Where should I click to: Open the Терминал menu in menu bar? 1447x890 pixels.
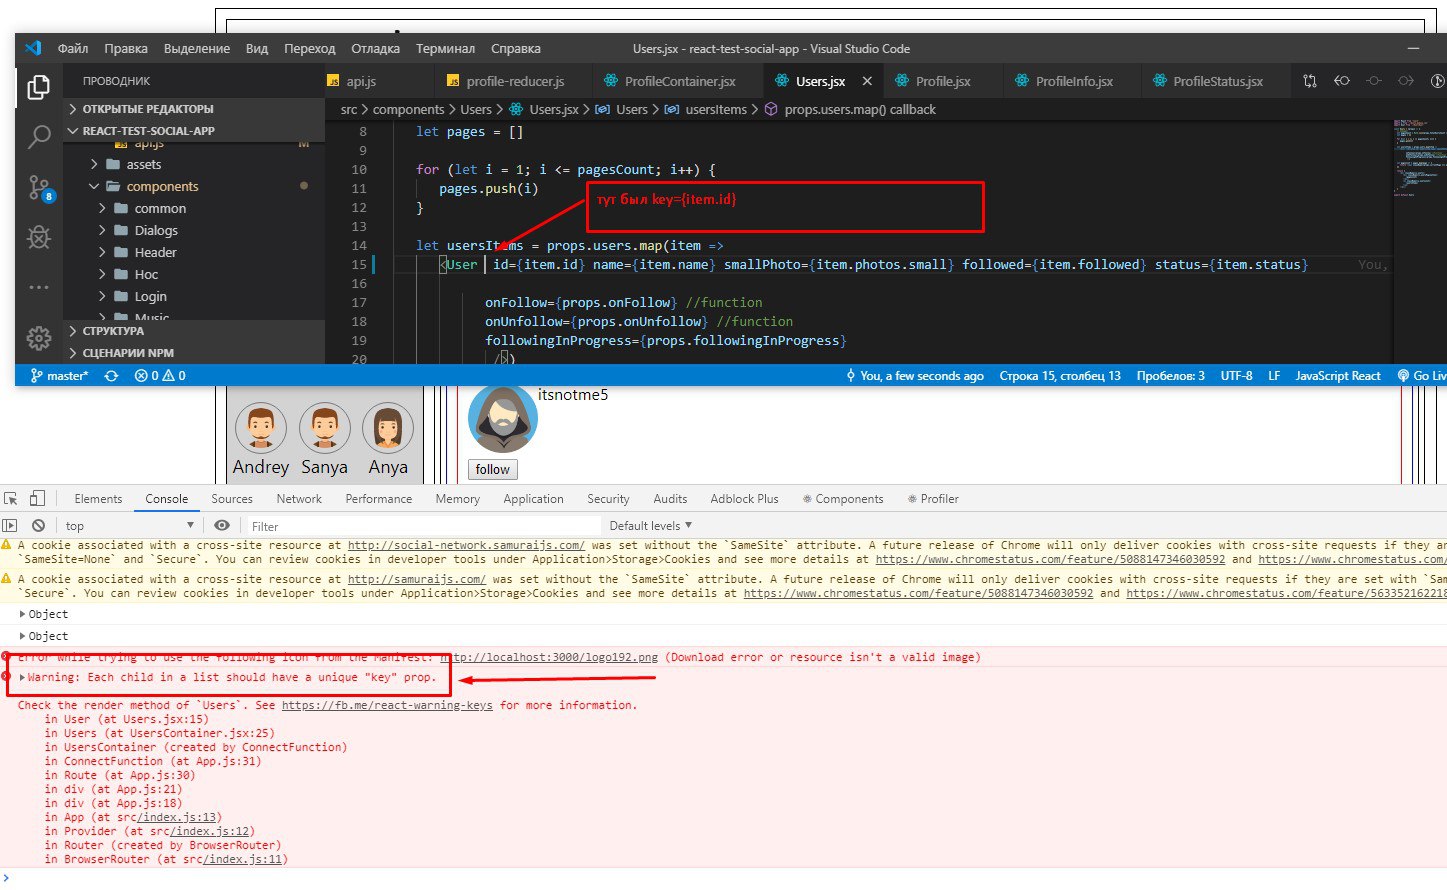click(x=445, y=48)
